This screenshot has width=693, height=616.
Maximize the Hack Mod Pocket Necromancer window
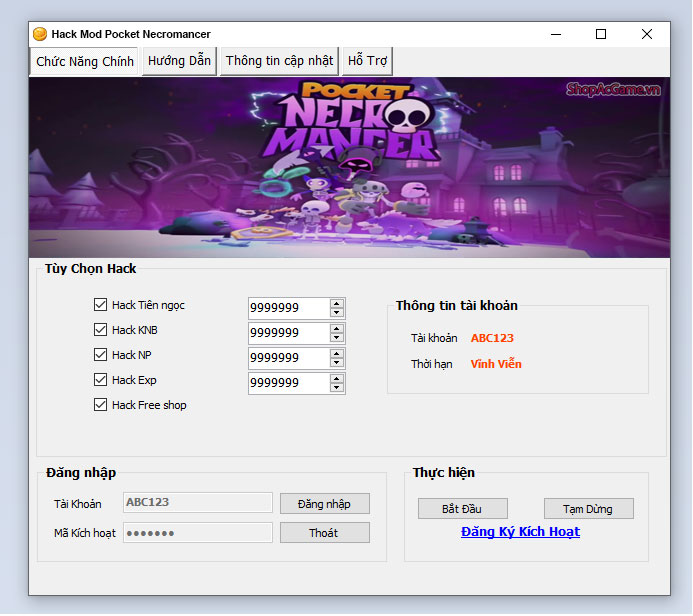coord(601,34)
